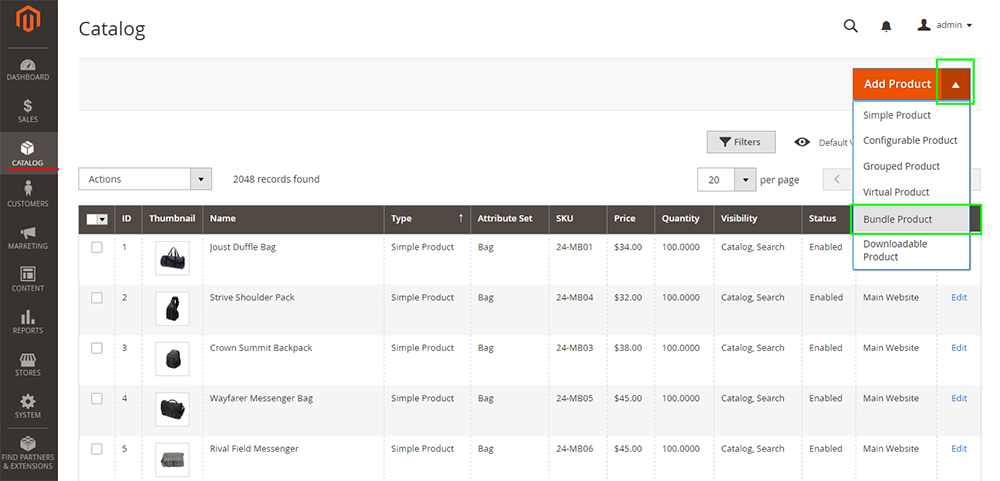Viewport: 1000px width, 481px height.
Task: Edit the Crown Summit Backpack product
Action: 959,348
